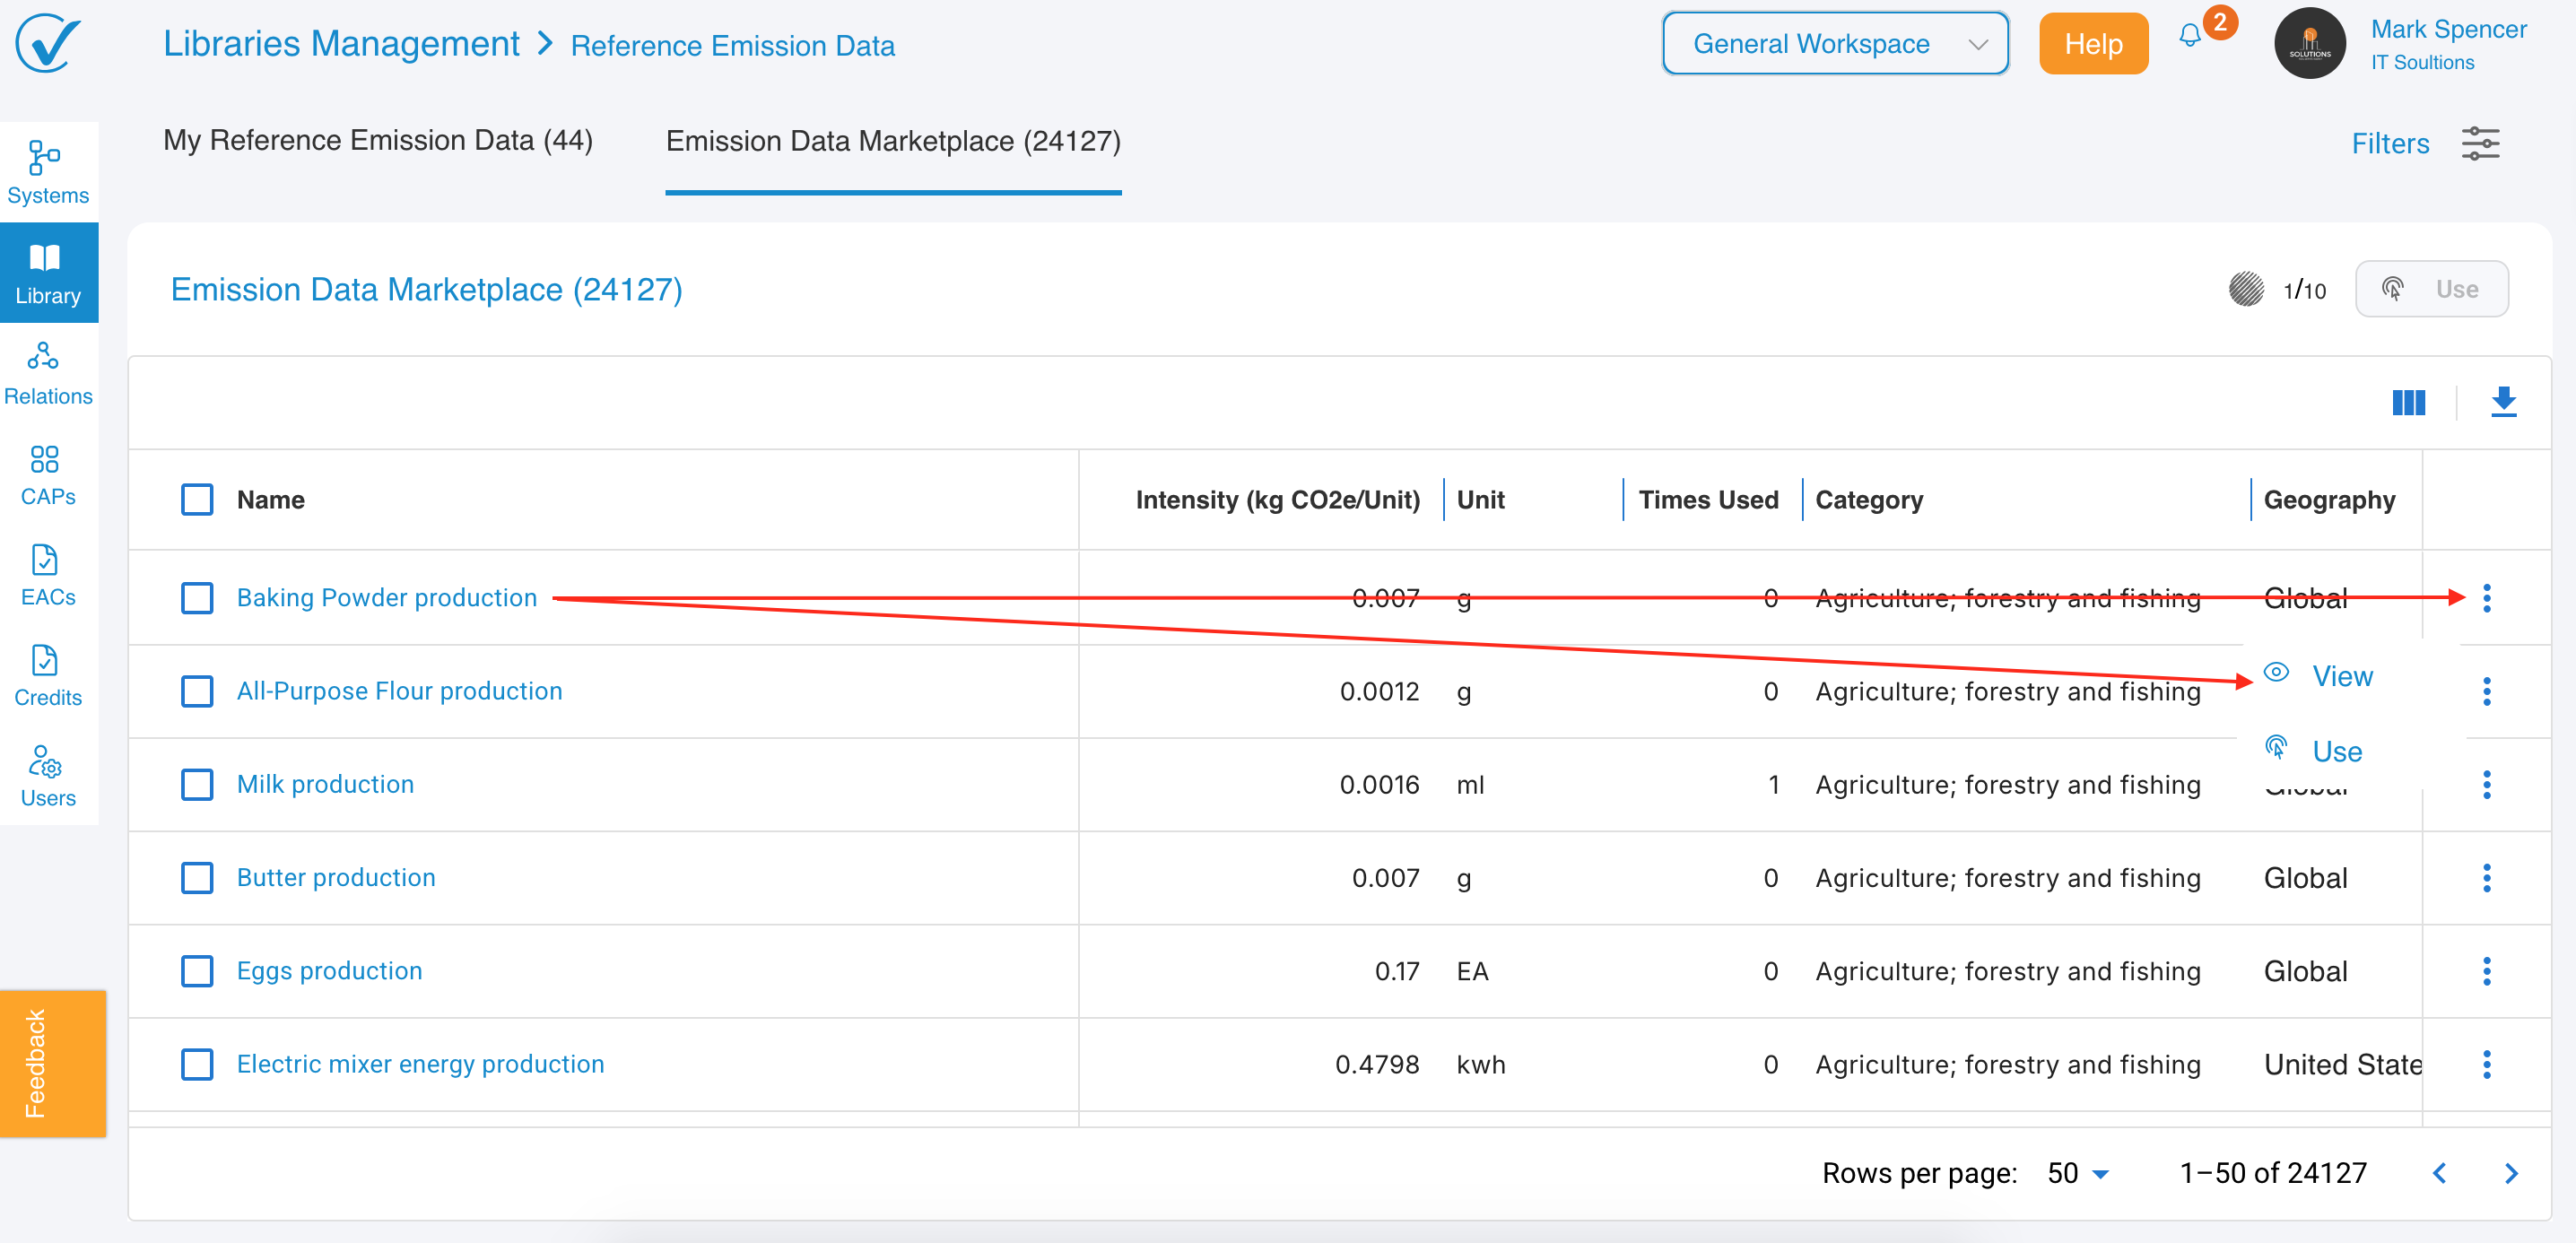This screenshot has width=2576, height=1243.
Task: Open the Butter production link
Action: tap(336, 878)
